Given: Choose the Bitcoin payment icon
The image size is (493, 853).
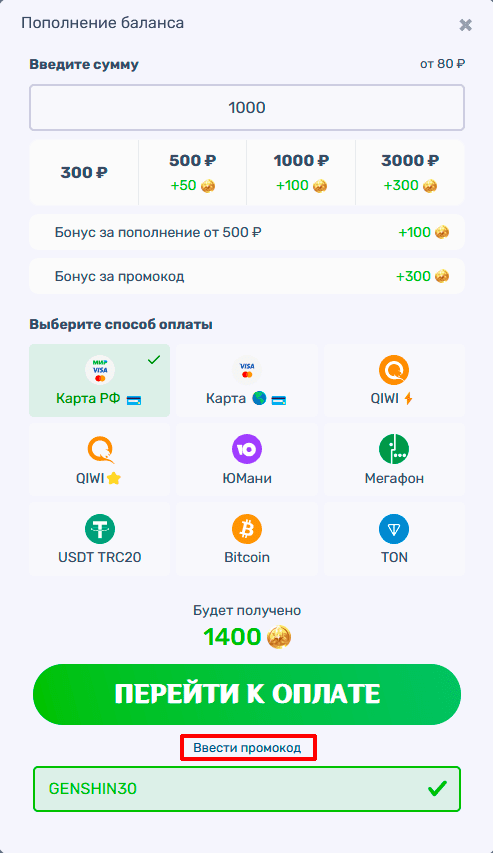Looking at the screenshot, I should coord(247,529).
